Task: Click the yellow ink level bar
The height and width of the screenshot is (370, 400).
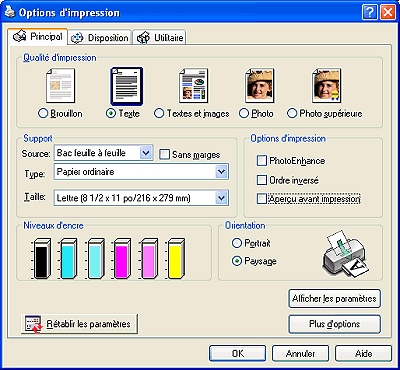Action: [x=176, y=258]
